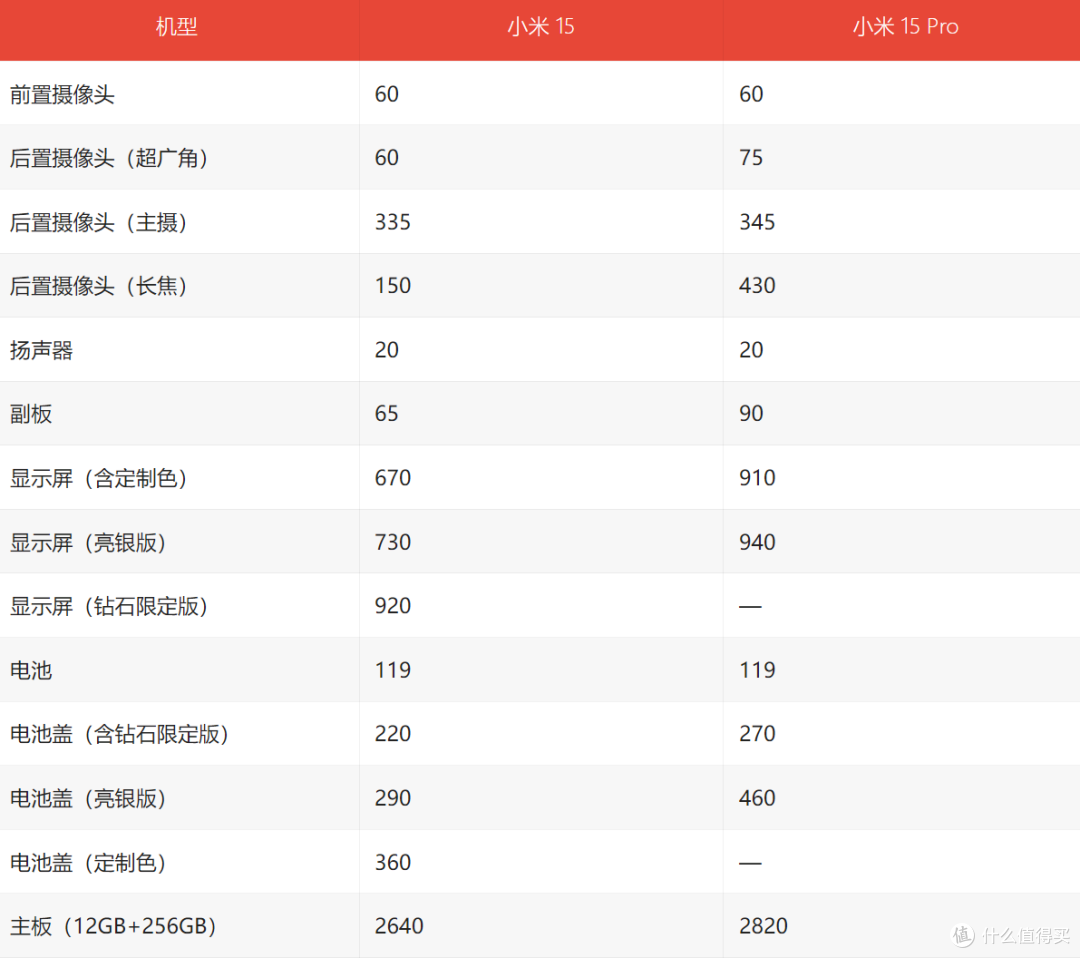Click 小米 15 Pro 电池 price 119

coord(757,670)
